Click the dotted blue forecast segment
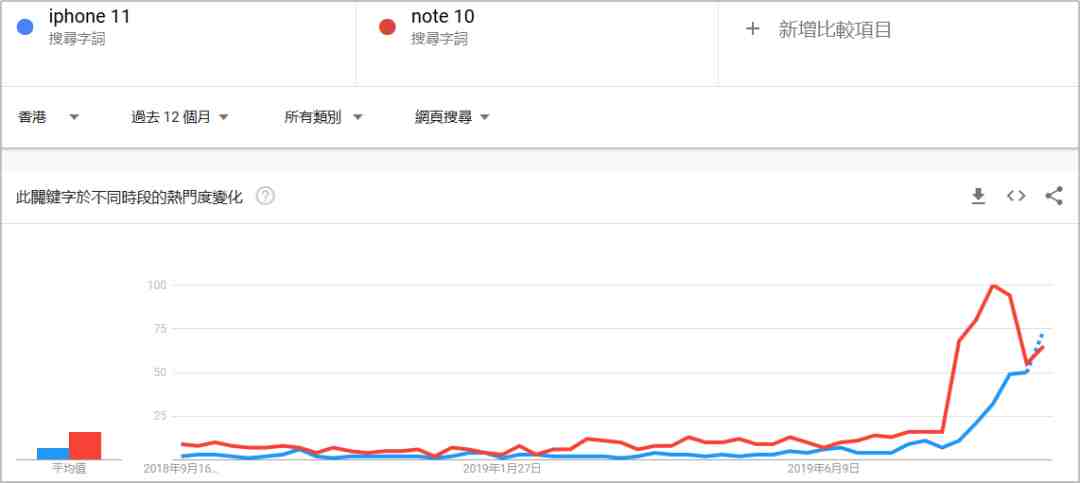This screenshot has width=1080, height=483. 1035,352
